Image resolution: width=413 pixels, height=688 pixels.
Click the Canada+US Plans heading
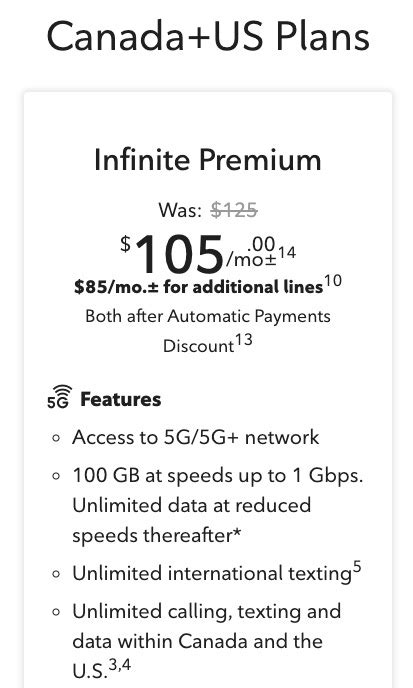(208, 36)
